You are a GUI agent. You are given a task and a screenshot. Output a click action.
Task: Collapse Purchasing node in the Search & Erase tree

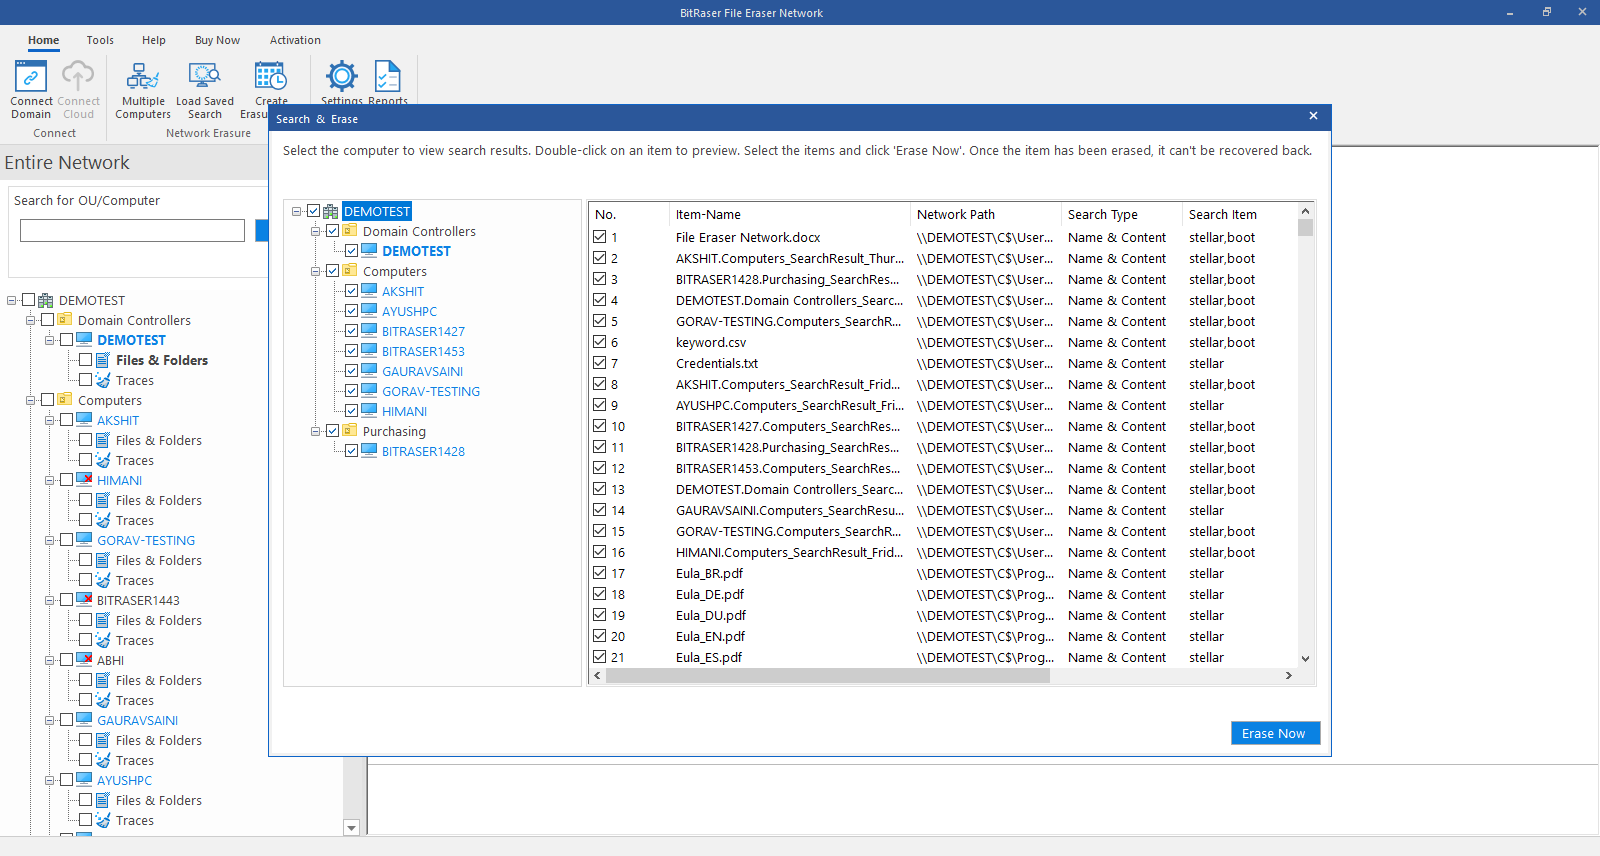(316, 431)
